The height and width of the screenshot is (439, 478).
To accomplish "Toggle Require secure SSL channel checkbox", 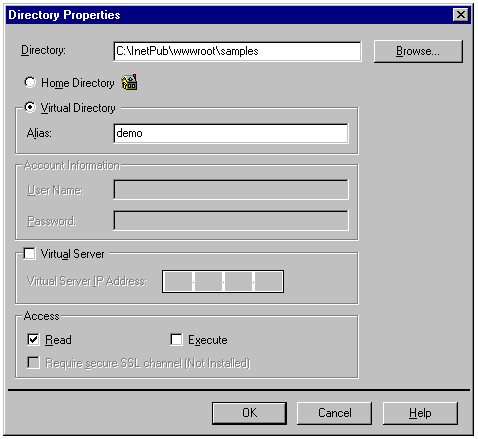I will coord(33,362).
